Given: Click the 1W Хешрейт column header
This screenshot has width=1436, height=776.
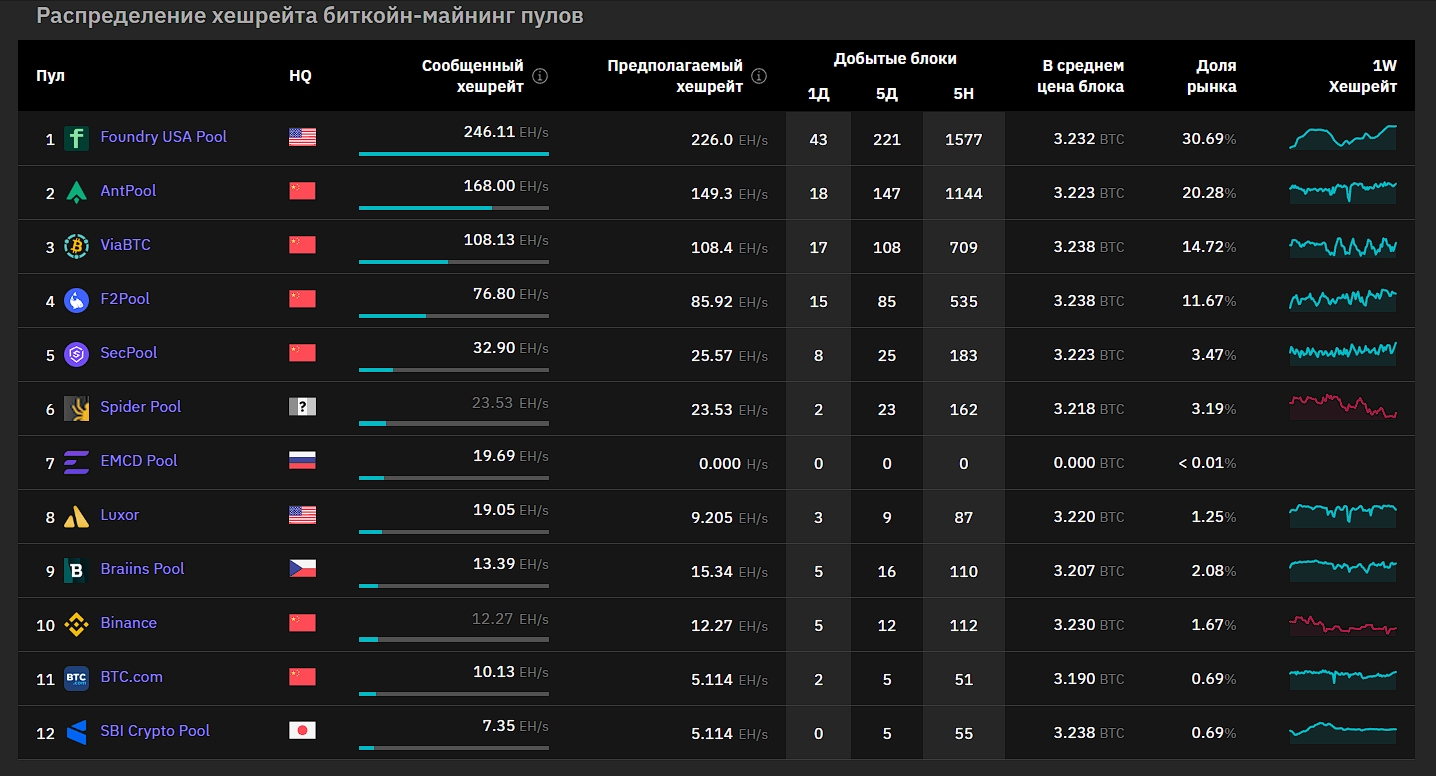Looking at the screenshot, I should click(1362, 76).
